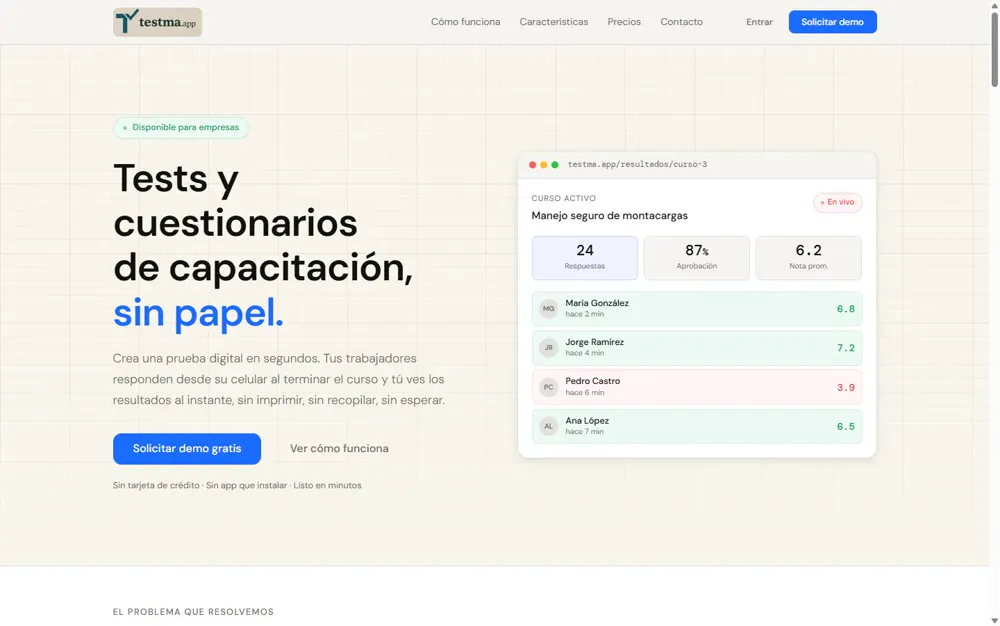The width and height of the screenshot is (1000, 626).
Task: Click the testma.app/resultados/curso-3 URL text
Action: click(x=637, y=164)
